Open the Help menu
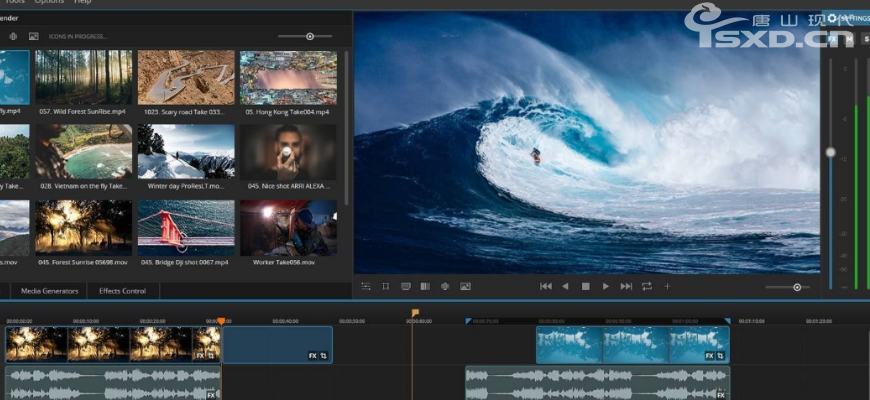This screenshot has height=400, width=870. coord(82,2)
